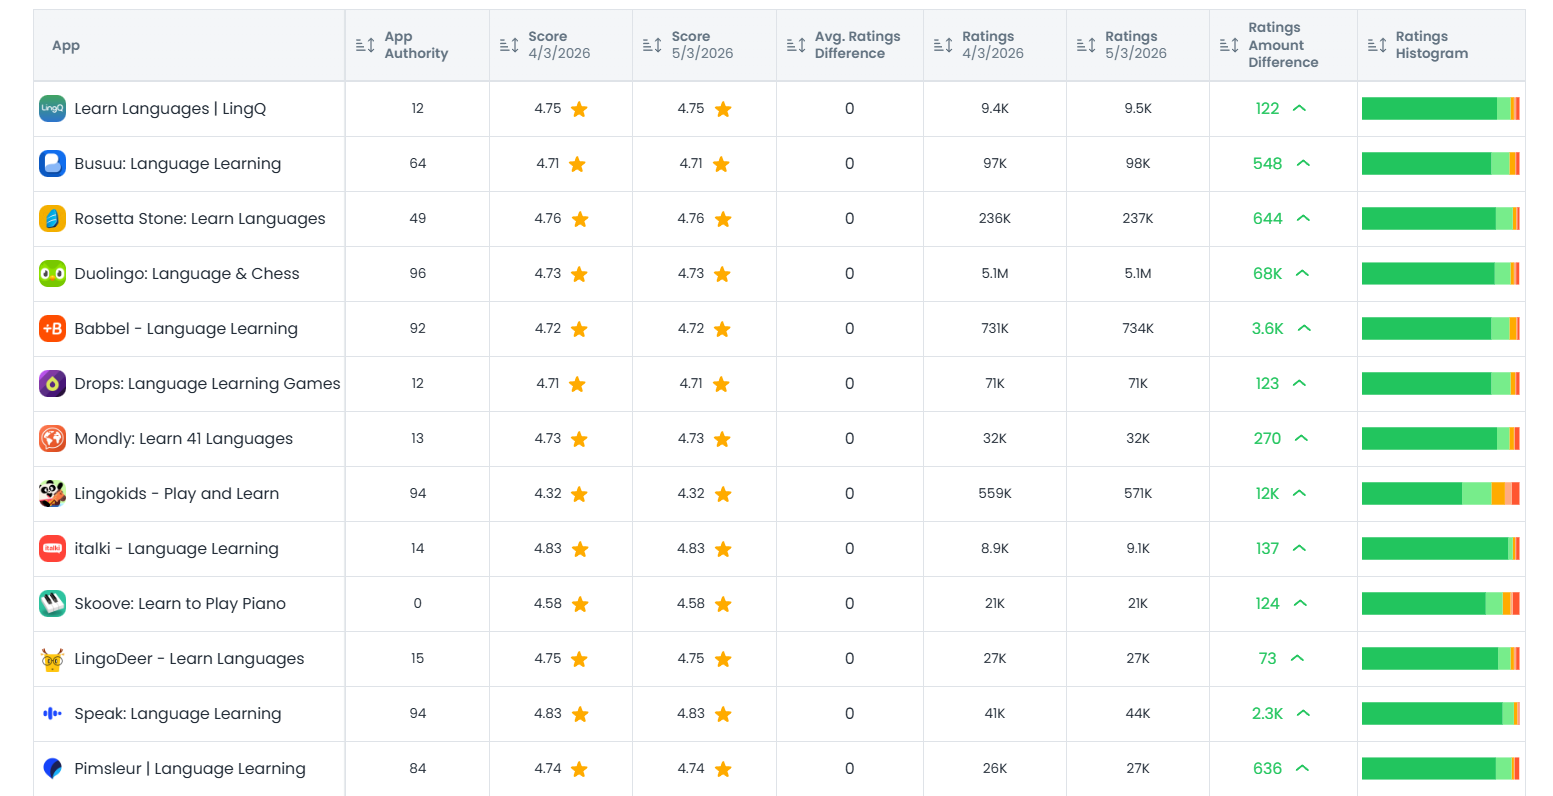Sort by Ratings Histogram column
Viewport: 1553px width, 796px height.
coord(1377,45)
